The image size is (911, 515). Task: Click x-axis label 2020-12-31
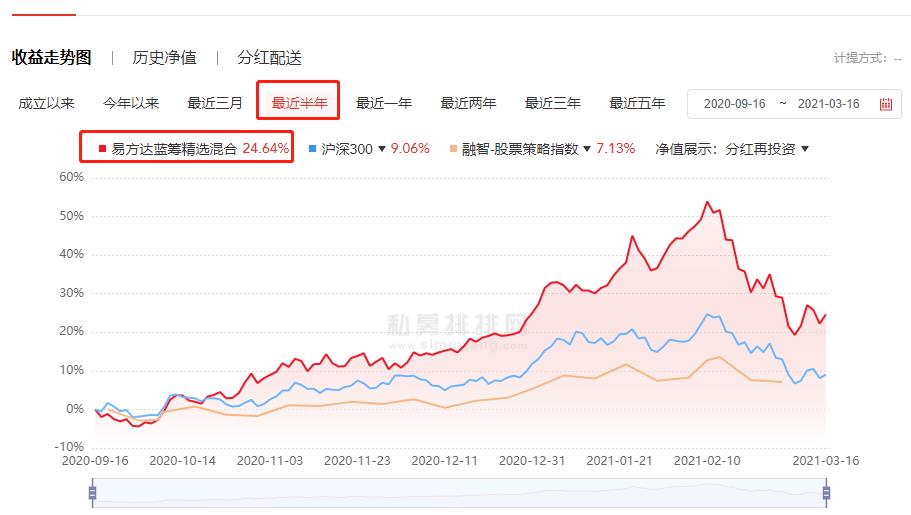[x=532, y=461]
